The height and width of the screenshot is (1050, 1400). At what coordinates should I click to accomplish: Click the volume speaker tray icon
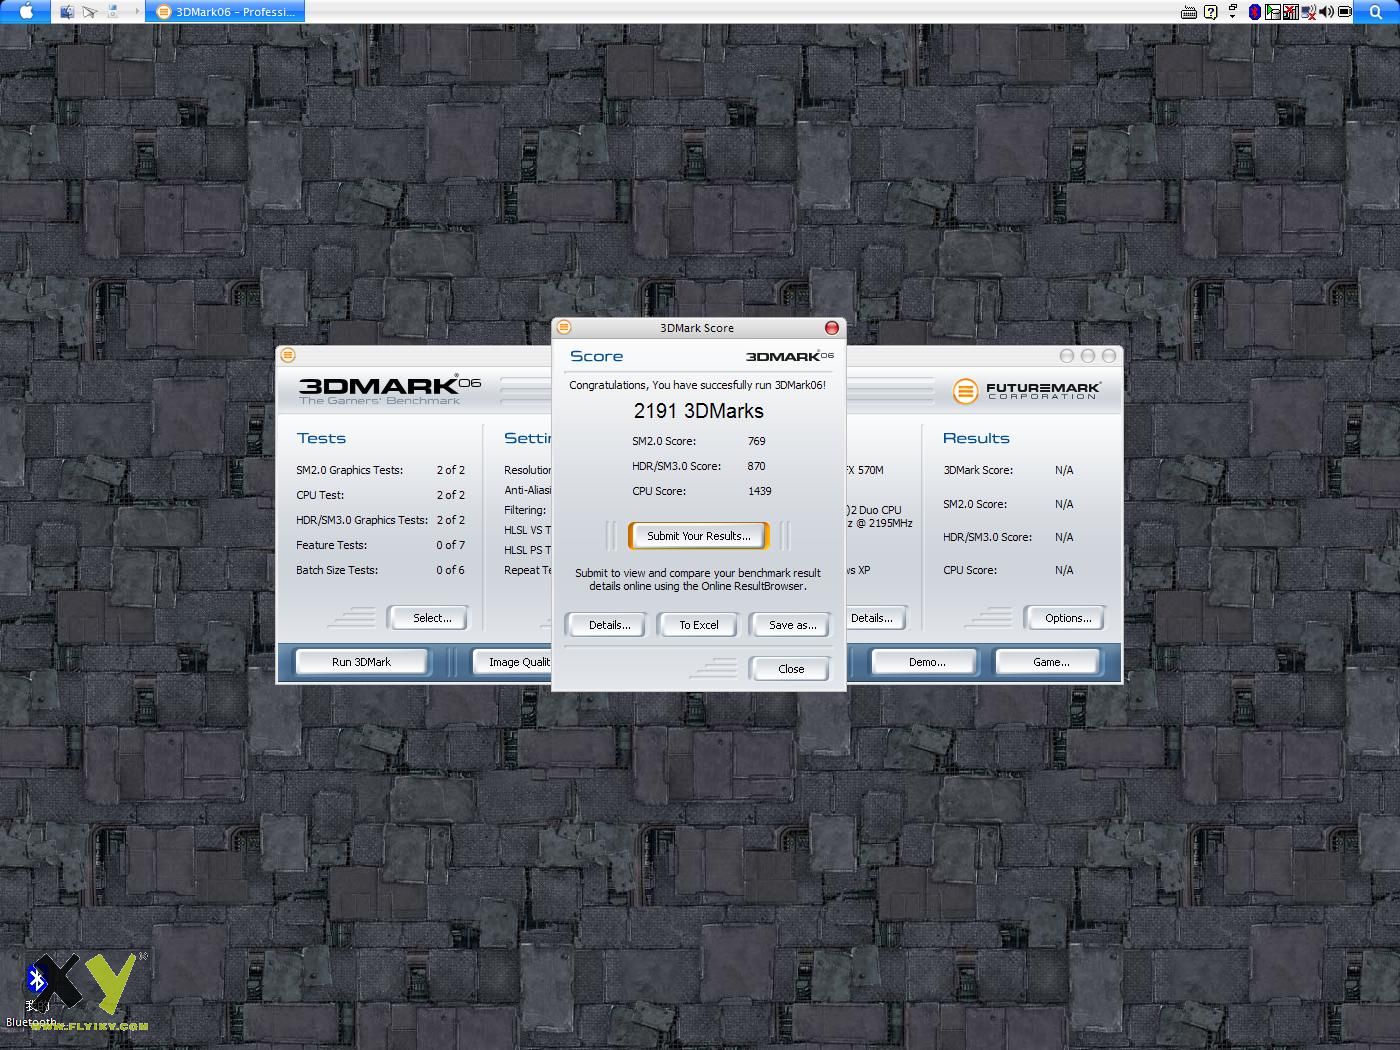(1327, 12)
